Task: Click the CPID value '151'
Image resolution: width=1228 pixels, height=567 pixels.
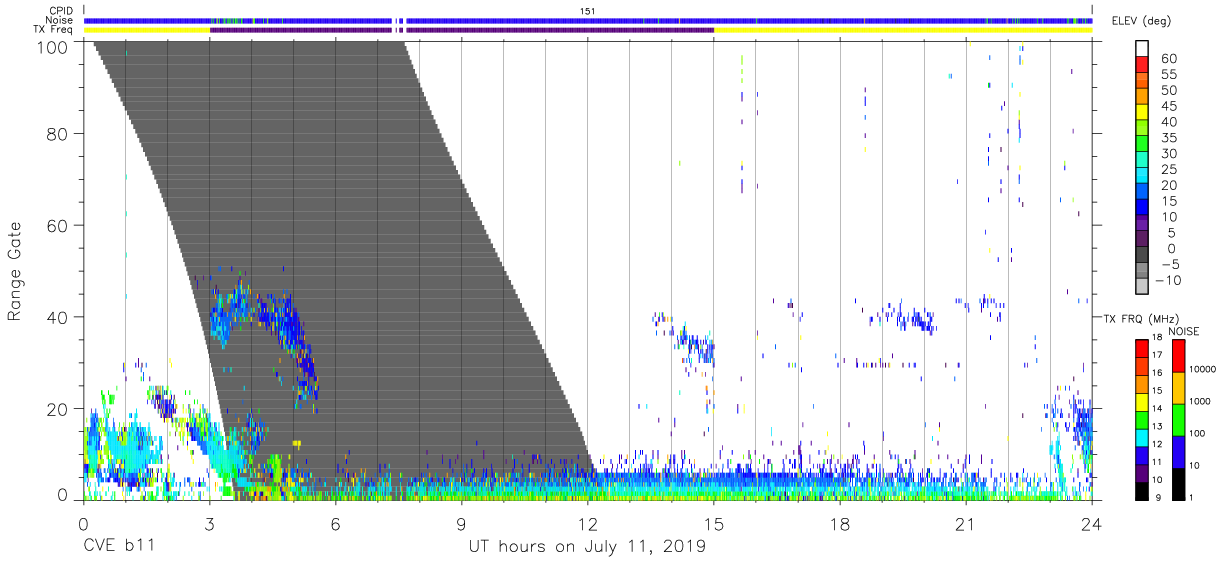Action: (x=588, y=10)
